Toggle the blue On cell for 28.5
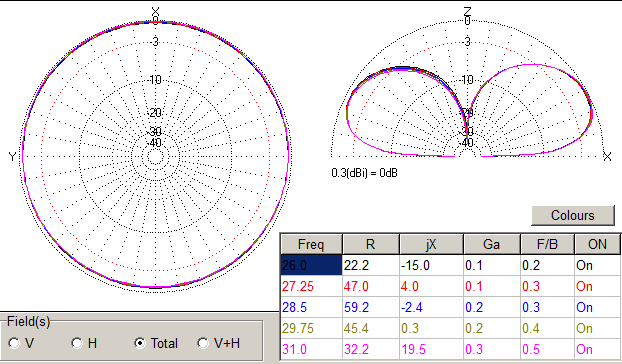This screenshot has width=622, height=364. point(597,307)
